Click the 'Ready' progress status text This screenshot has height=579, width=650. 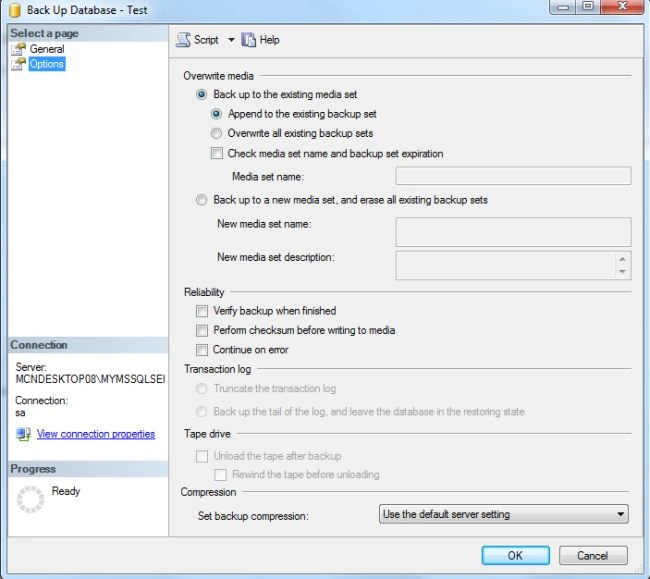click(66, 491)
